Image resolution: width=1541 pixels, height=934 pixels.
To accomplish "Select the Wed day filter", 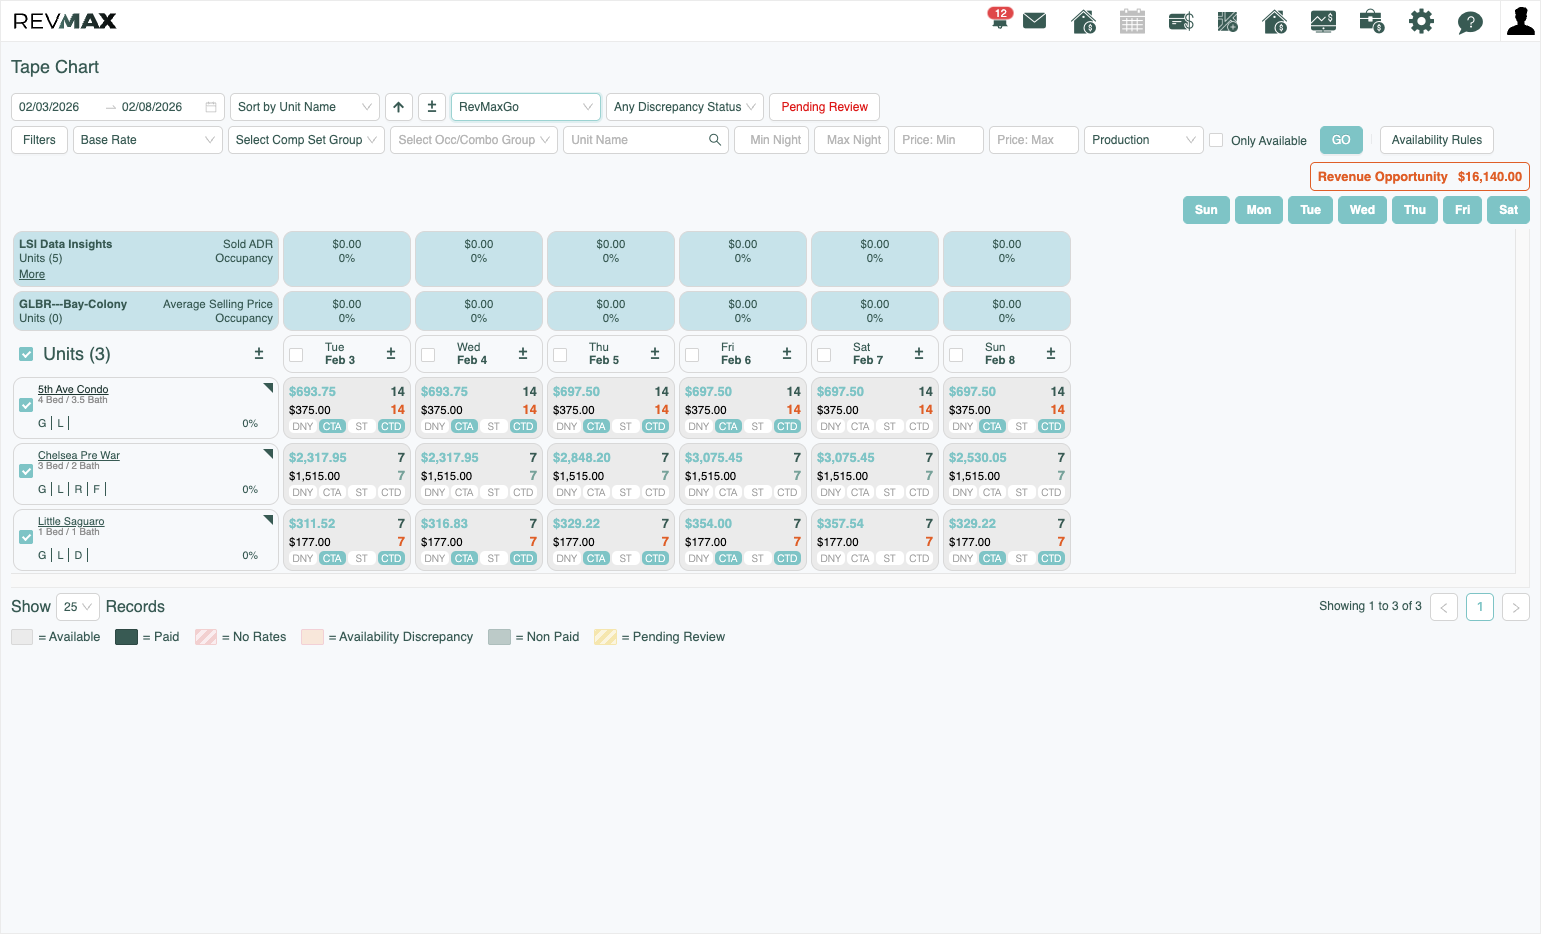I will click(1362, 210).
